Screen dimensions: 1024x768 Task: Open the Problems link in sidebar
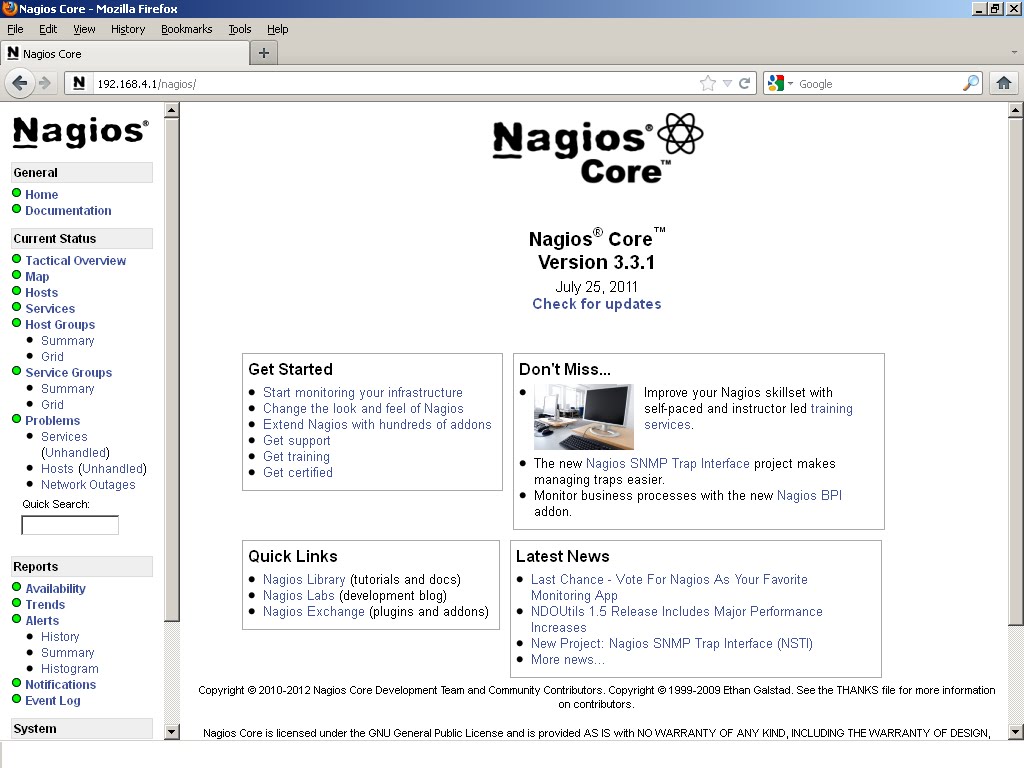(53, 421)
